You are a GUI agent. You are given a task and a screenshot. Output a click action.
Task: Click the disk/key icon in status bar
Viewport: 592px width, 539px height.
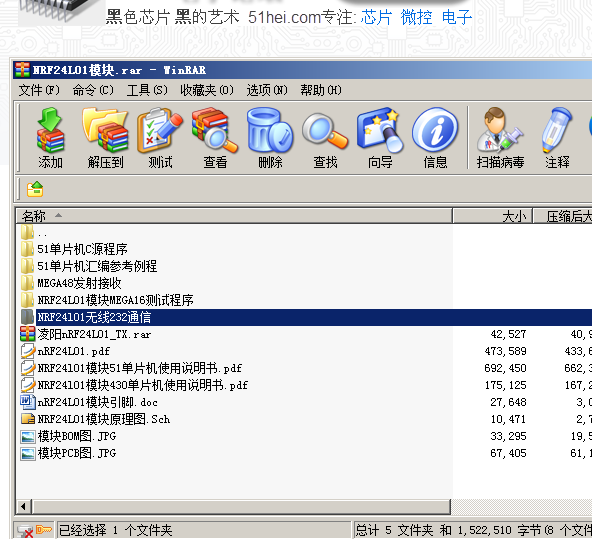[x=35, y=530]
